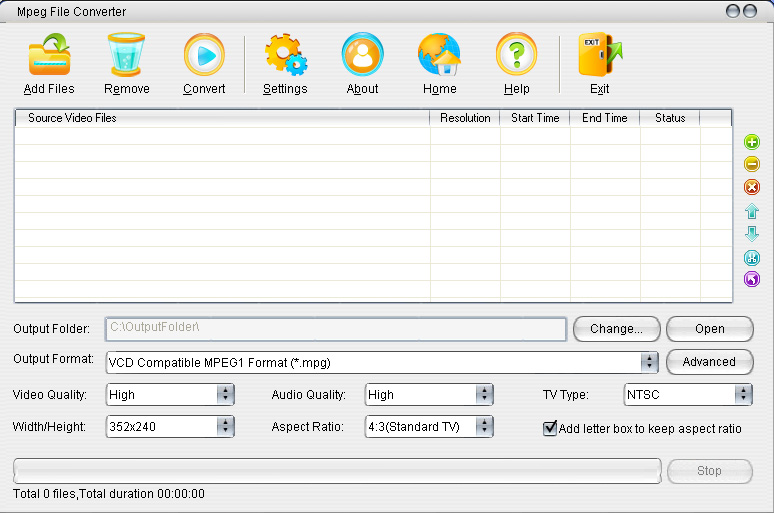This screenshot has width=774, height=513.
Task: Click Source Video Files column header
Action: (222, 118)
